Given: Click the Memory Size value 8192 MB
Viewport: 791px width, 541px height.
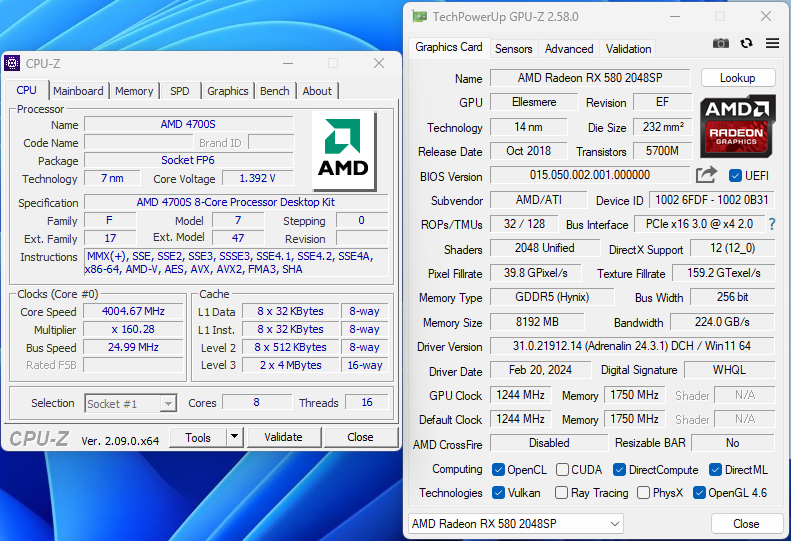Looking at the screenshot, I should tap(537, 322).
